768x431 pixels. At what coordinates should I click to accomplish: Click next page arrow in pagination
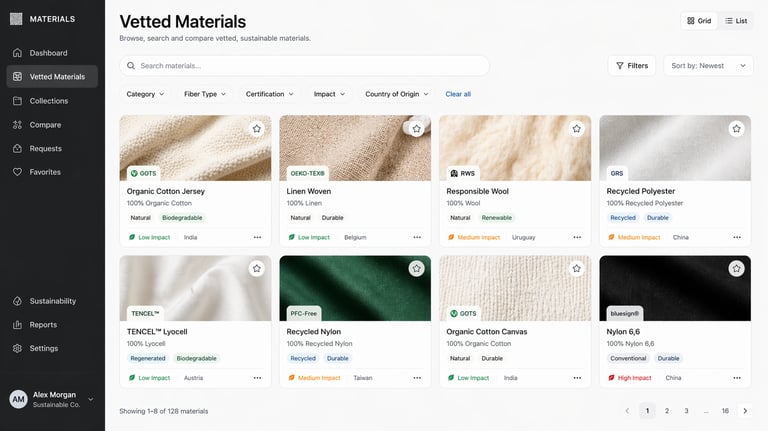click(744, 411)
